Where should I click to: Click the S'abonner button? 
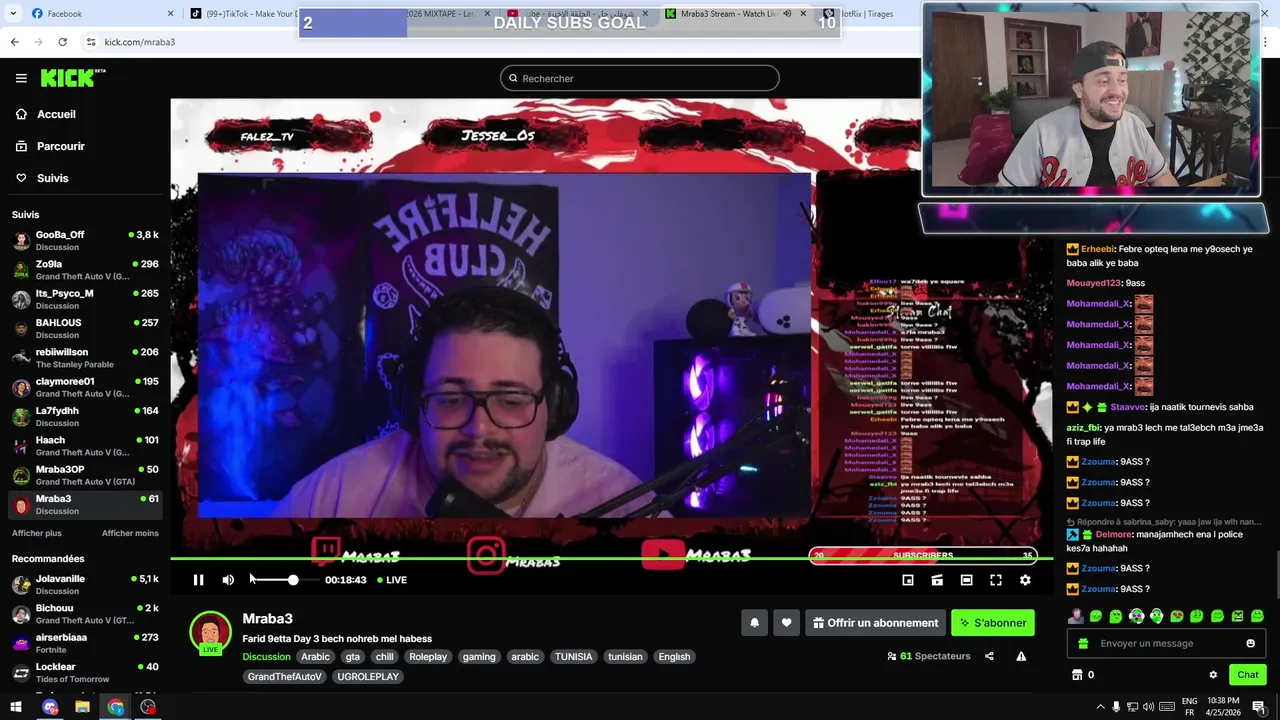coord(993,623)
